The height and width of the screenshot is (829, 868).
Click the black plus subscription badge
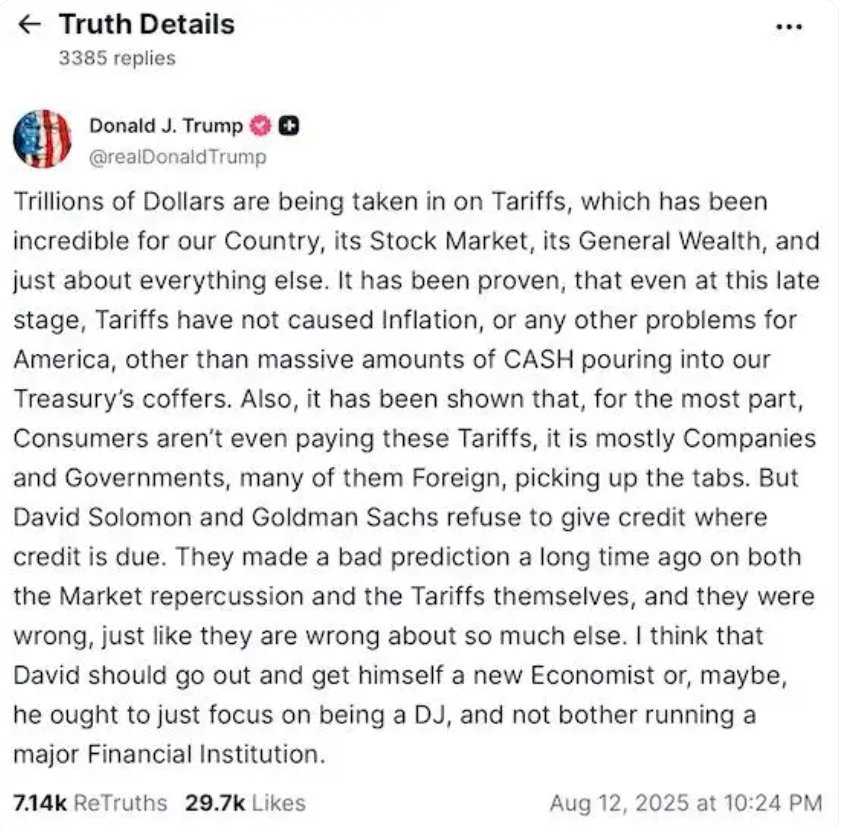[x=287, y=125]
